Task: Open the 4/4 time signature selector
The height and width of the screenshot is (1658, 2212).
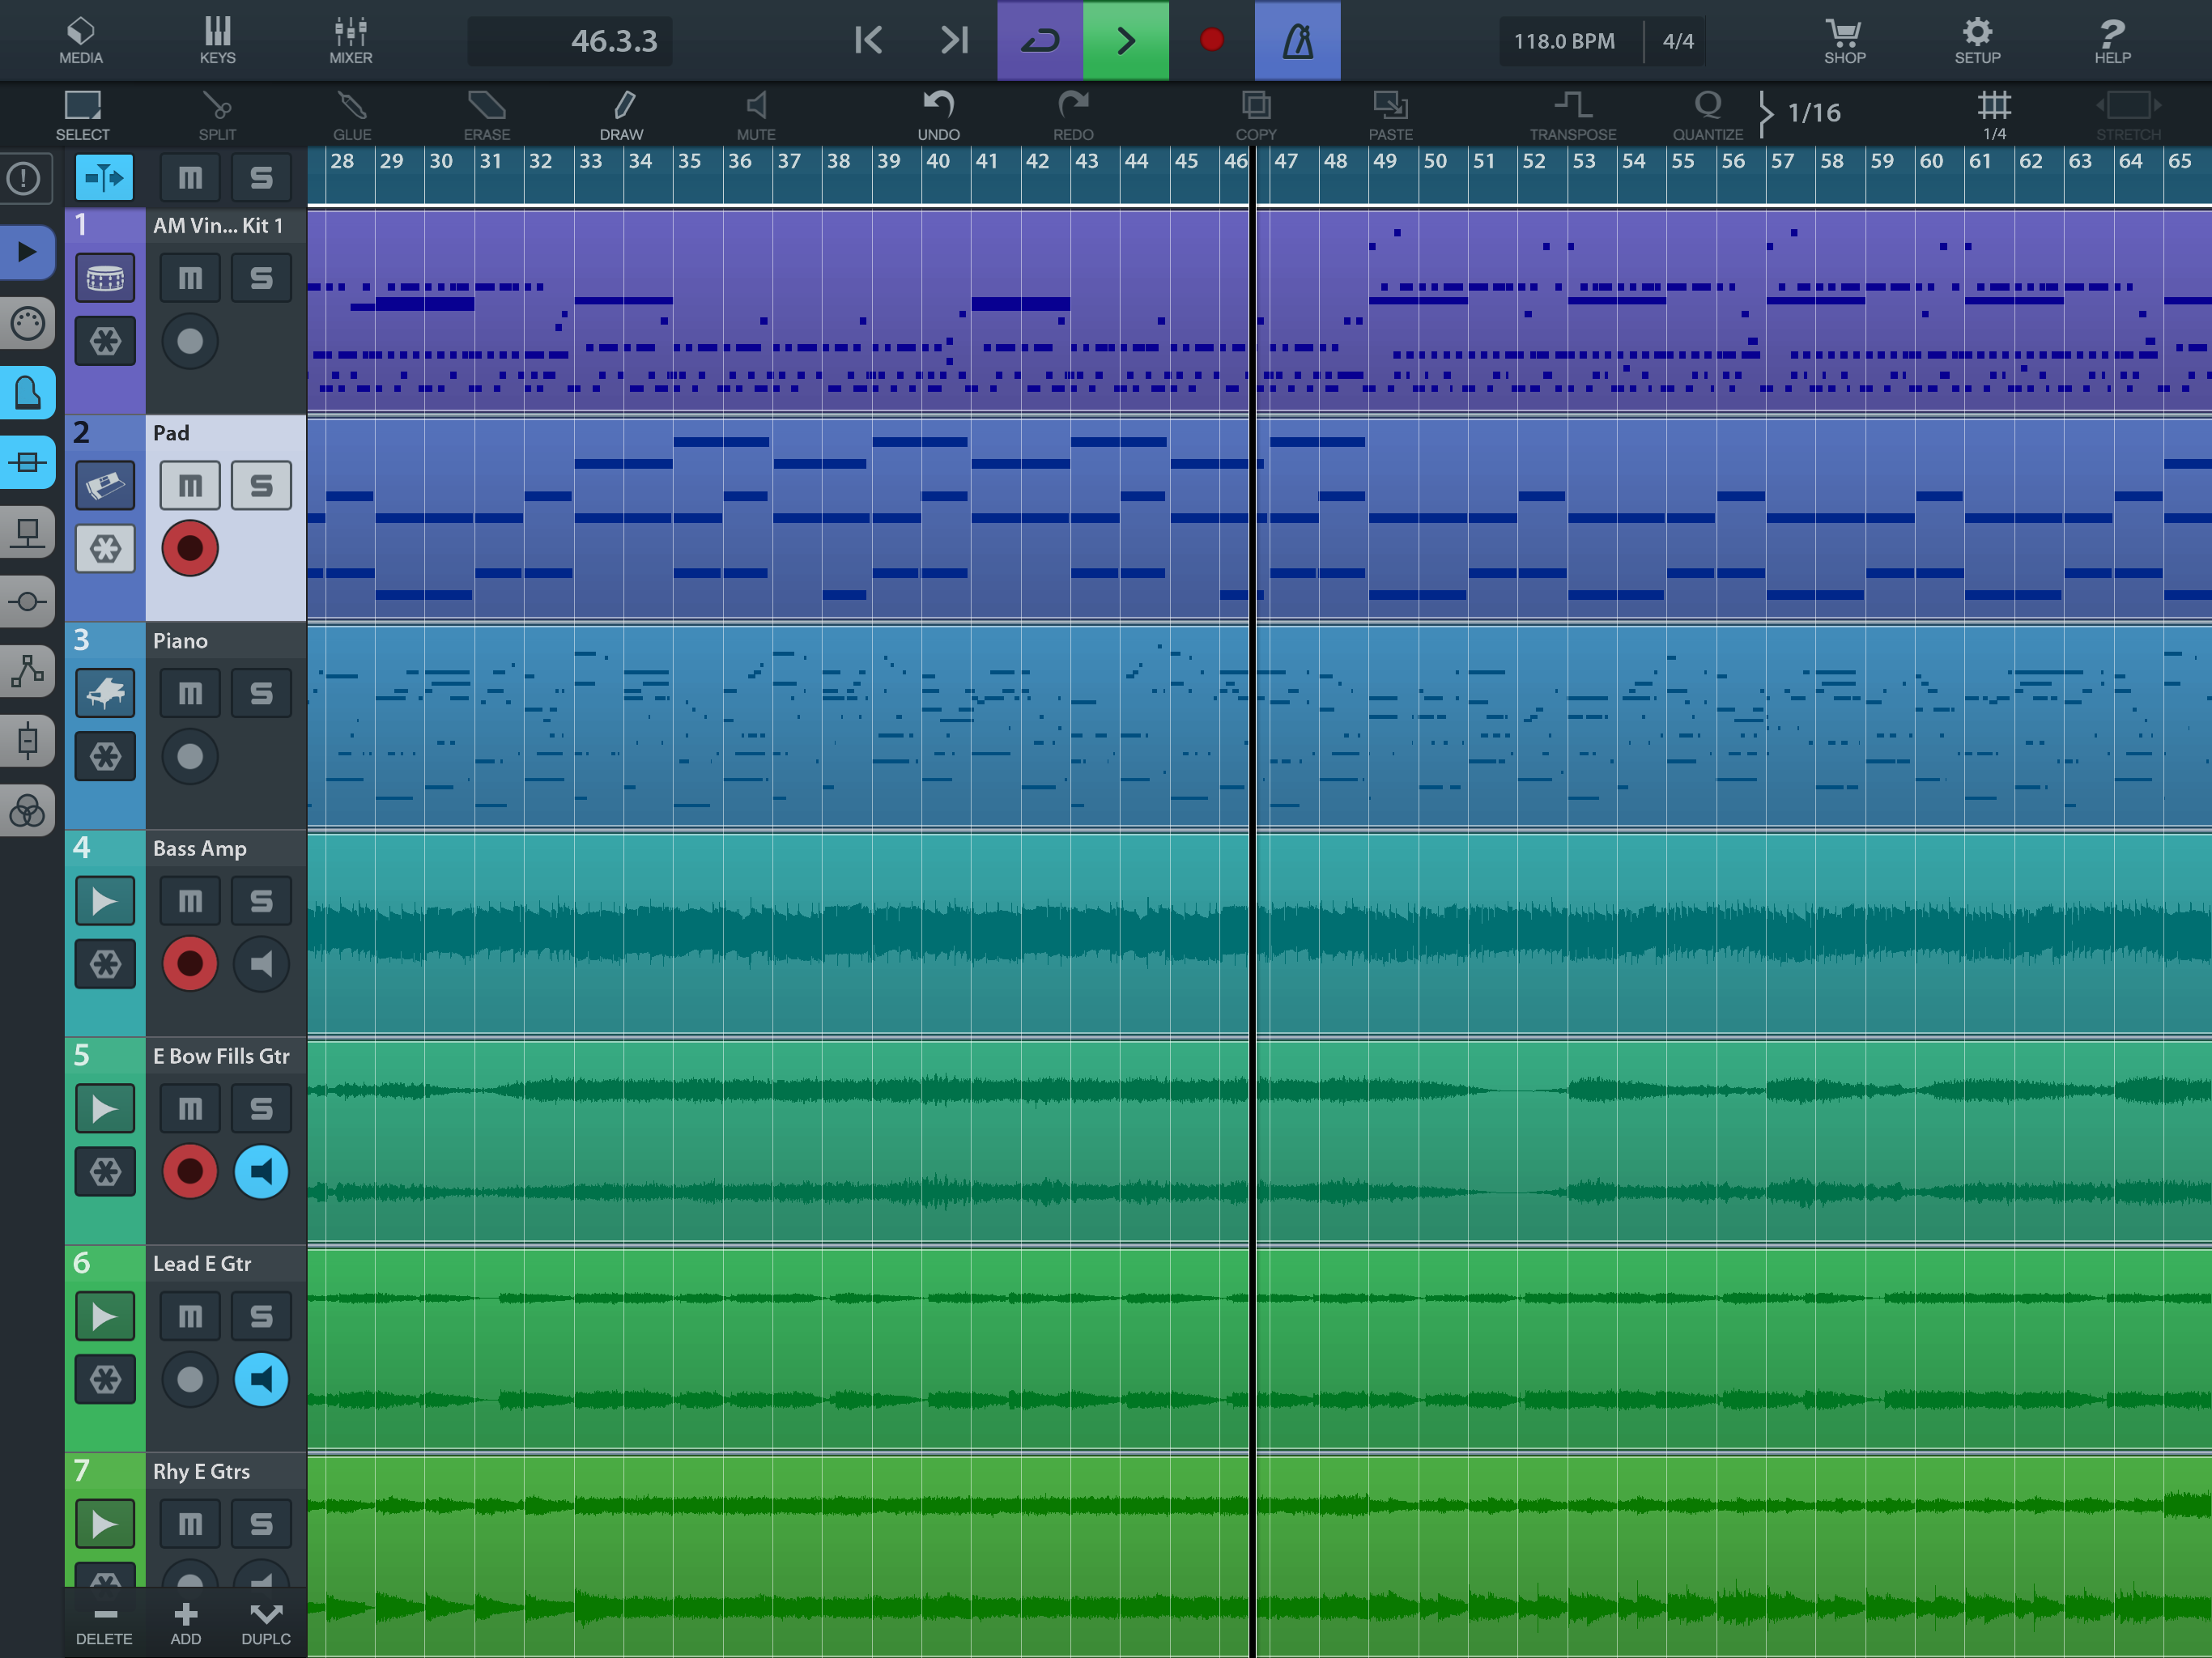Action: (x=1677, y=41)
